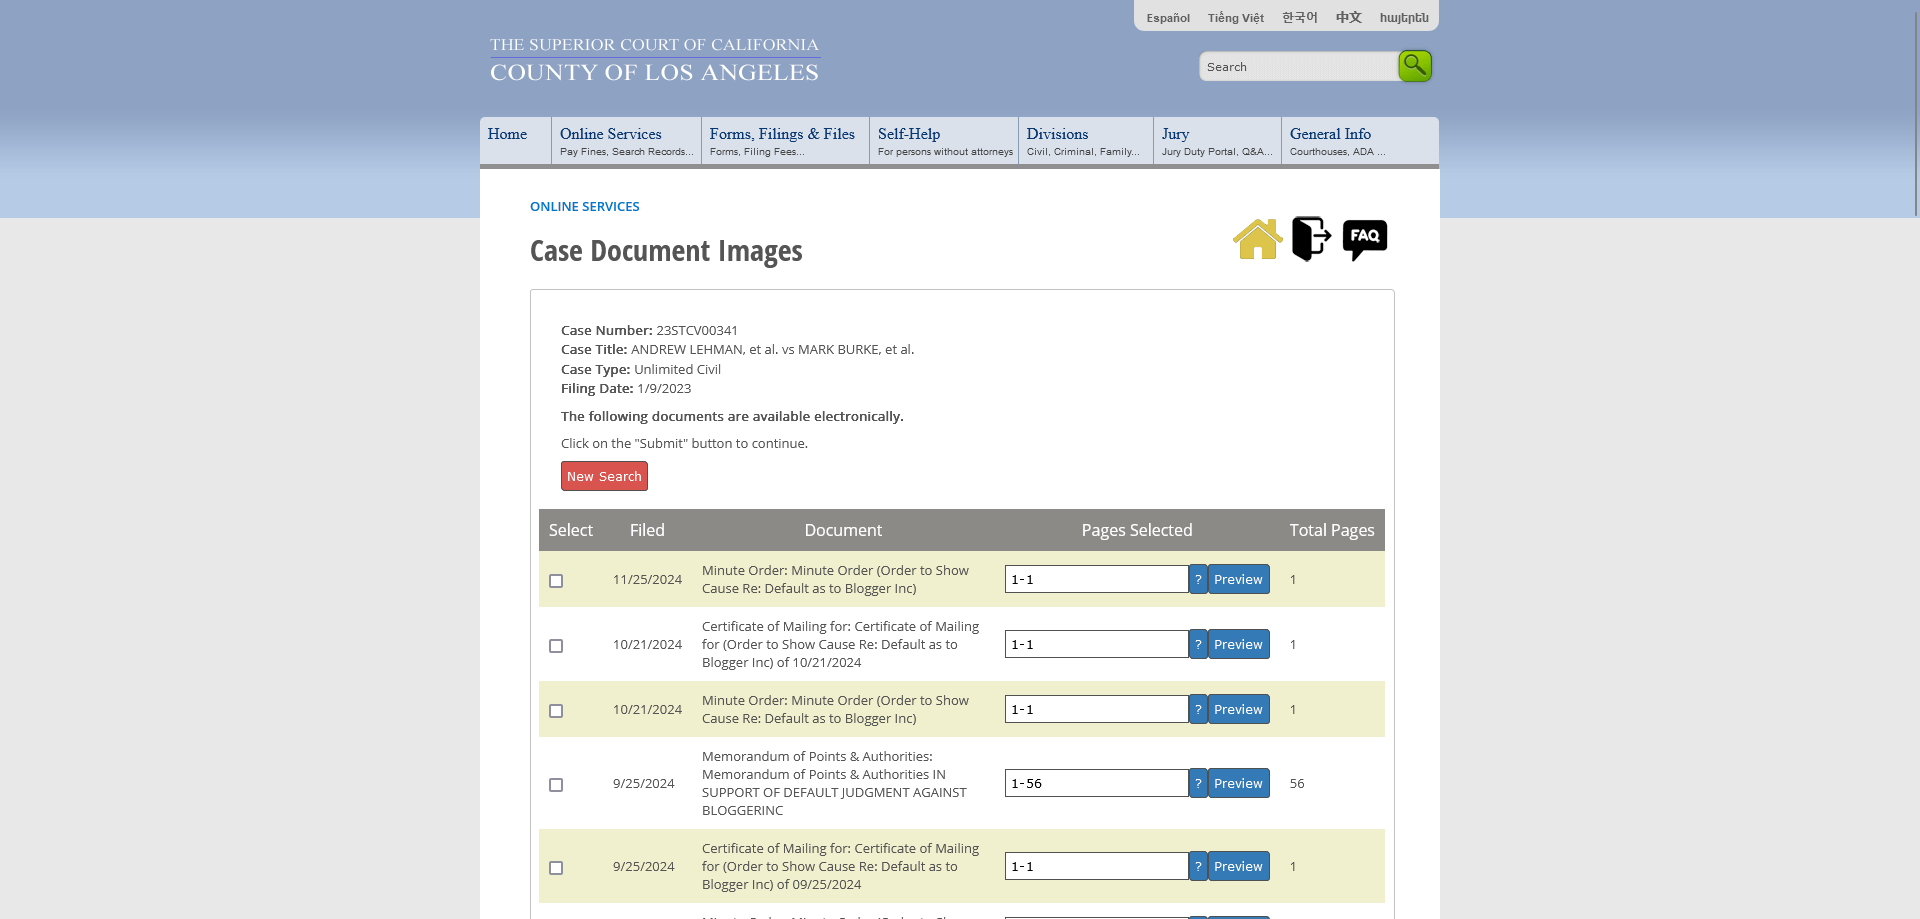Open Forms, Filings & Files menu
Screen dimensions: 1920x919
coord(785,141)
